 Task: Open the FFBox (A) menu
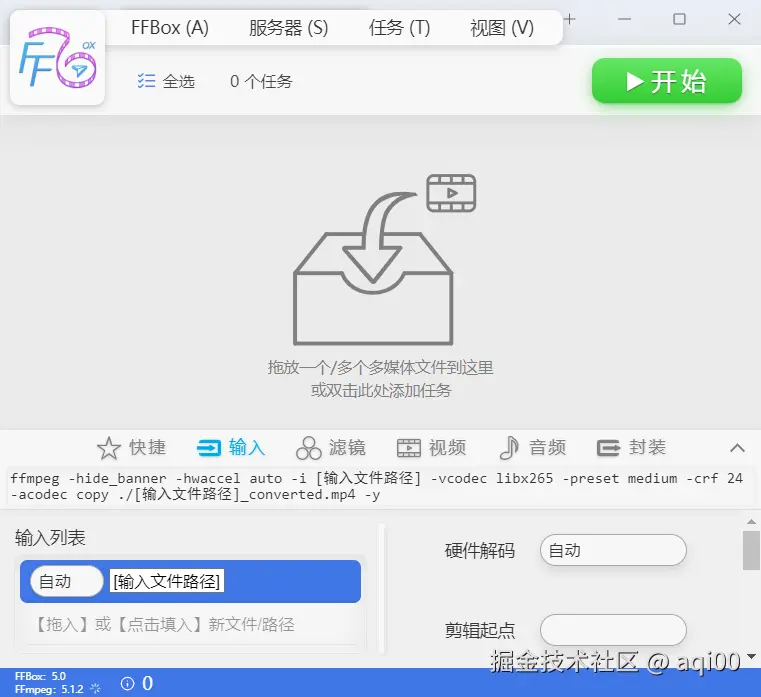click(x=170, y=28)
